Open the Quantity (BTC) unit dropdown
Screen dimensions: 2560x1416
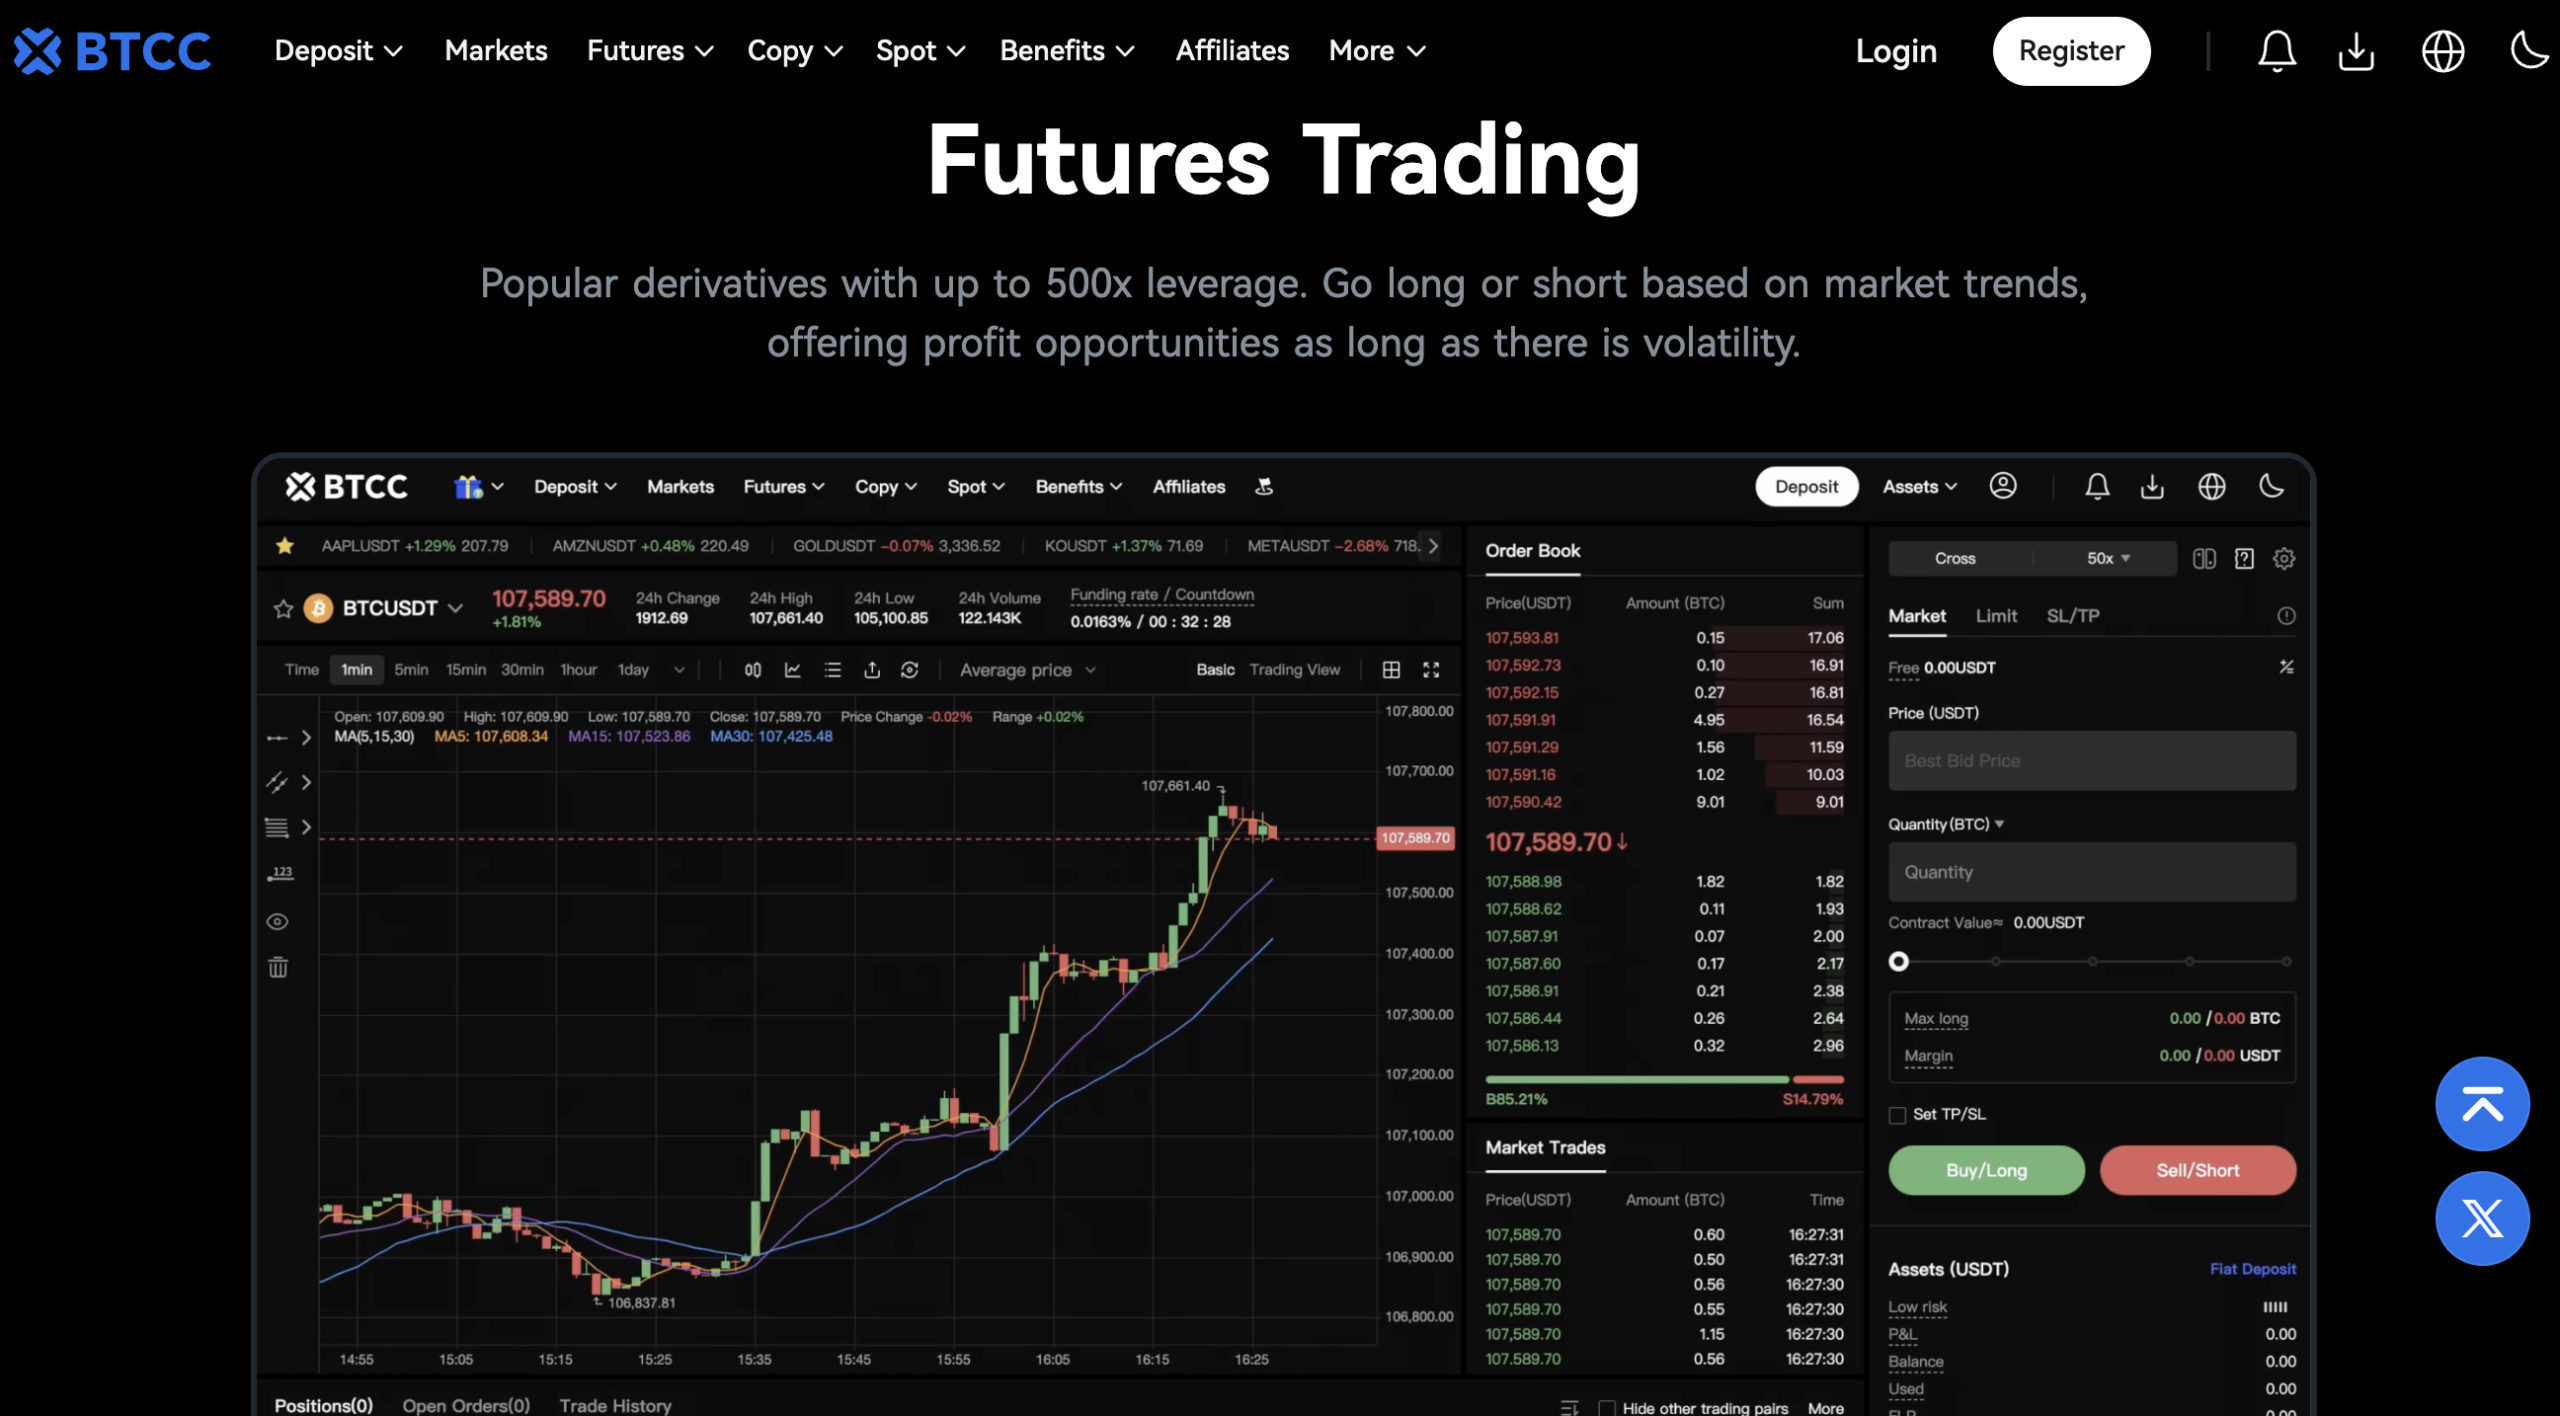[1999, 823]
